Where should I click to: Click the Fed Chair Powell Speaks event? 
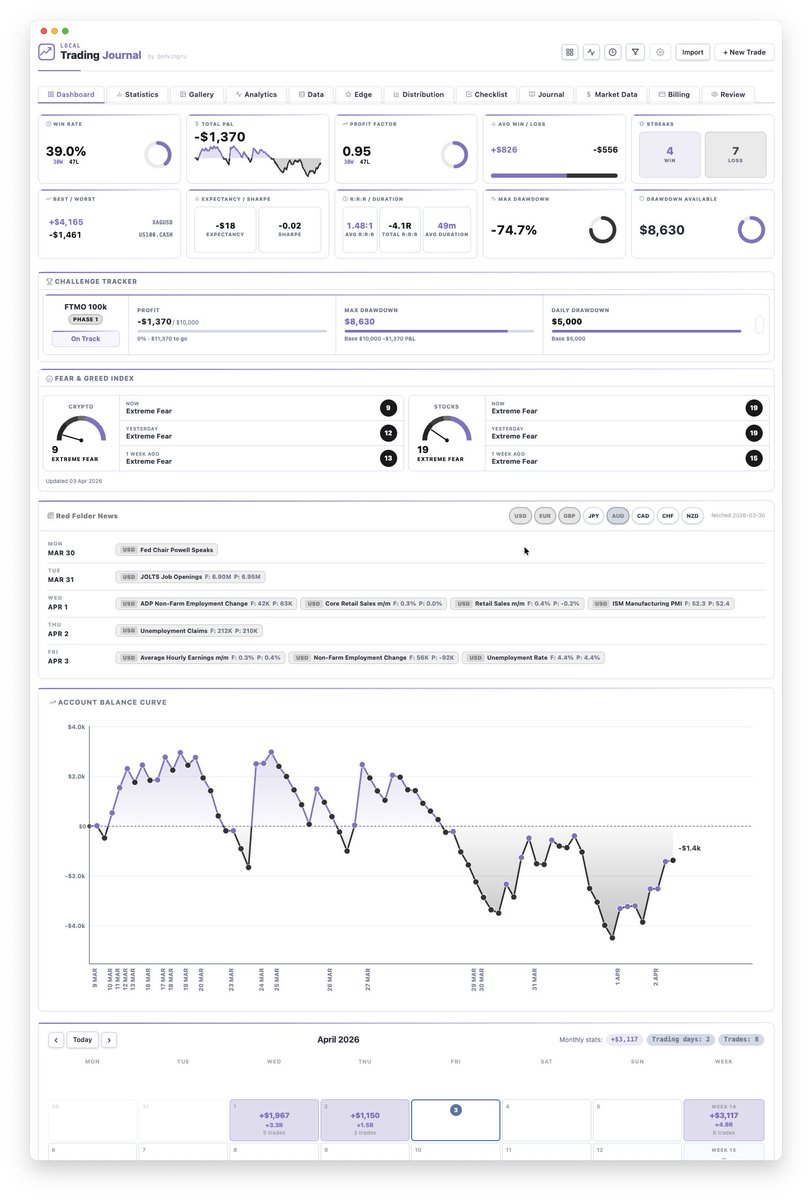pos(166,550)
